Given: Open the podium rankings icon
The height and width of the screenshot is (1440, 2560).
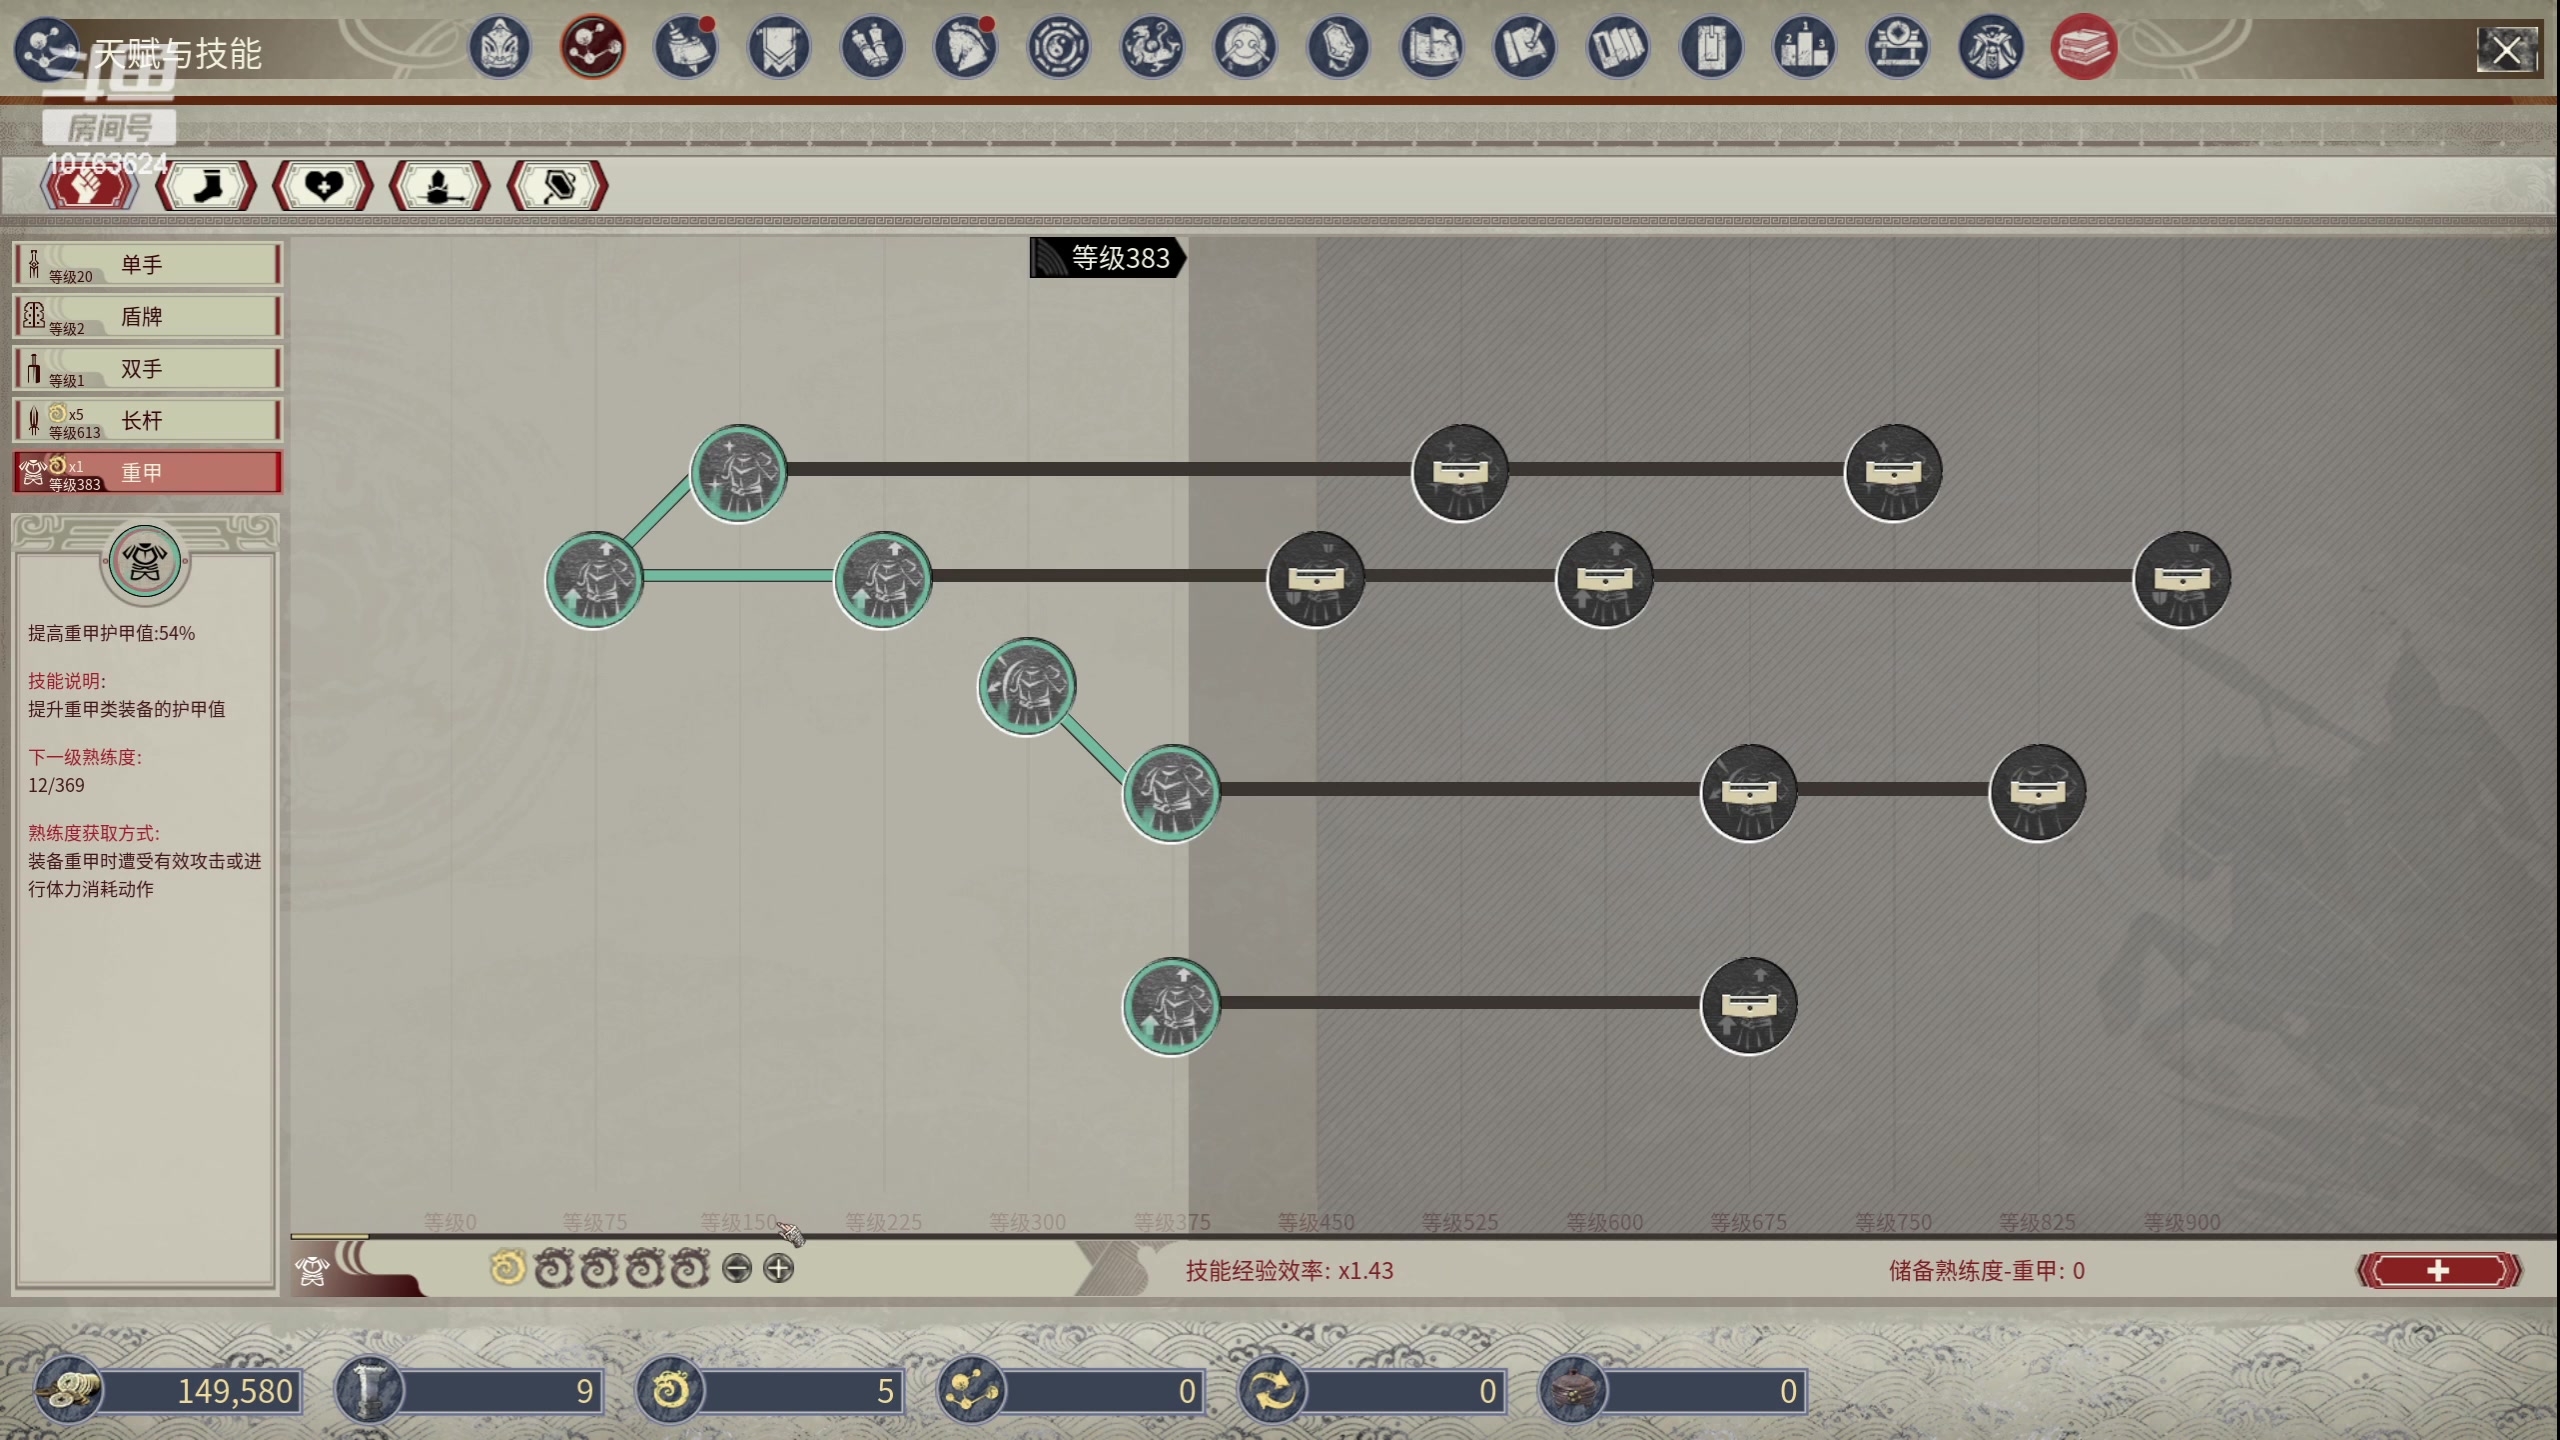Looking at the screenshot, I should click(x=1804, y=47).
